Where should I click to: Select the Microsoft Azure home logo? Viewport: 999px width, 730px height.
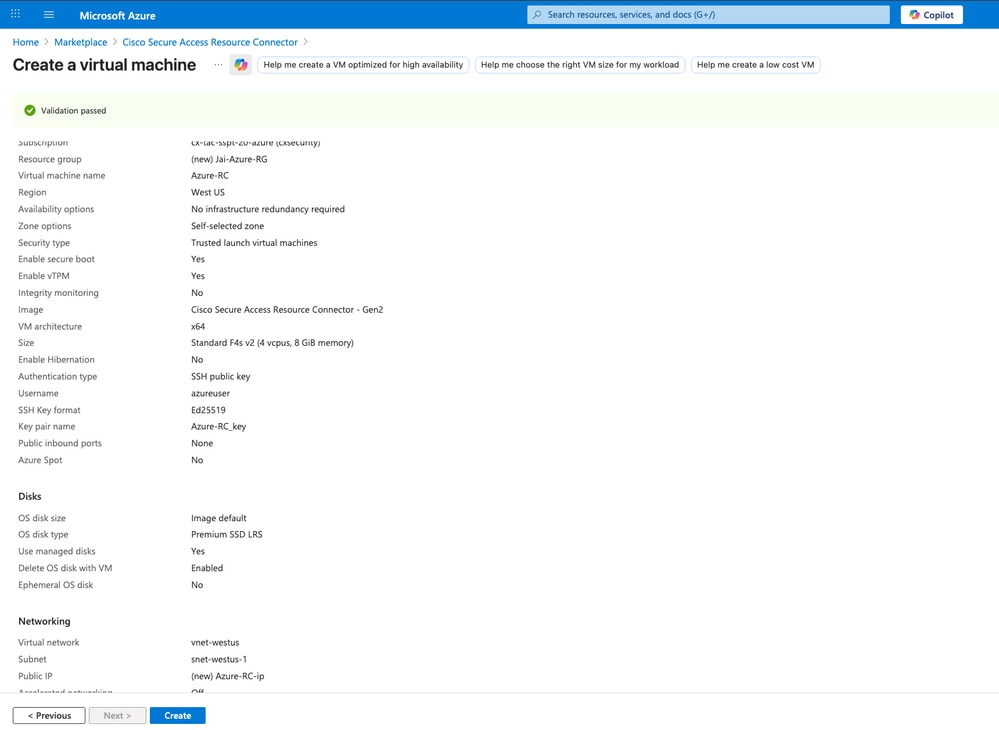pyautogui.click(x=115, y=14)
